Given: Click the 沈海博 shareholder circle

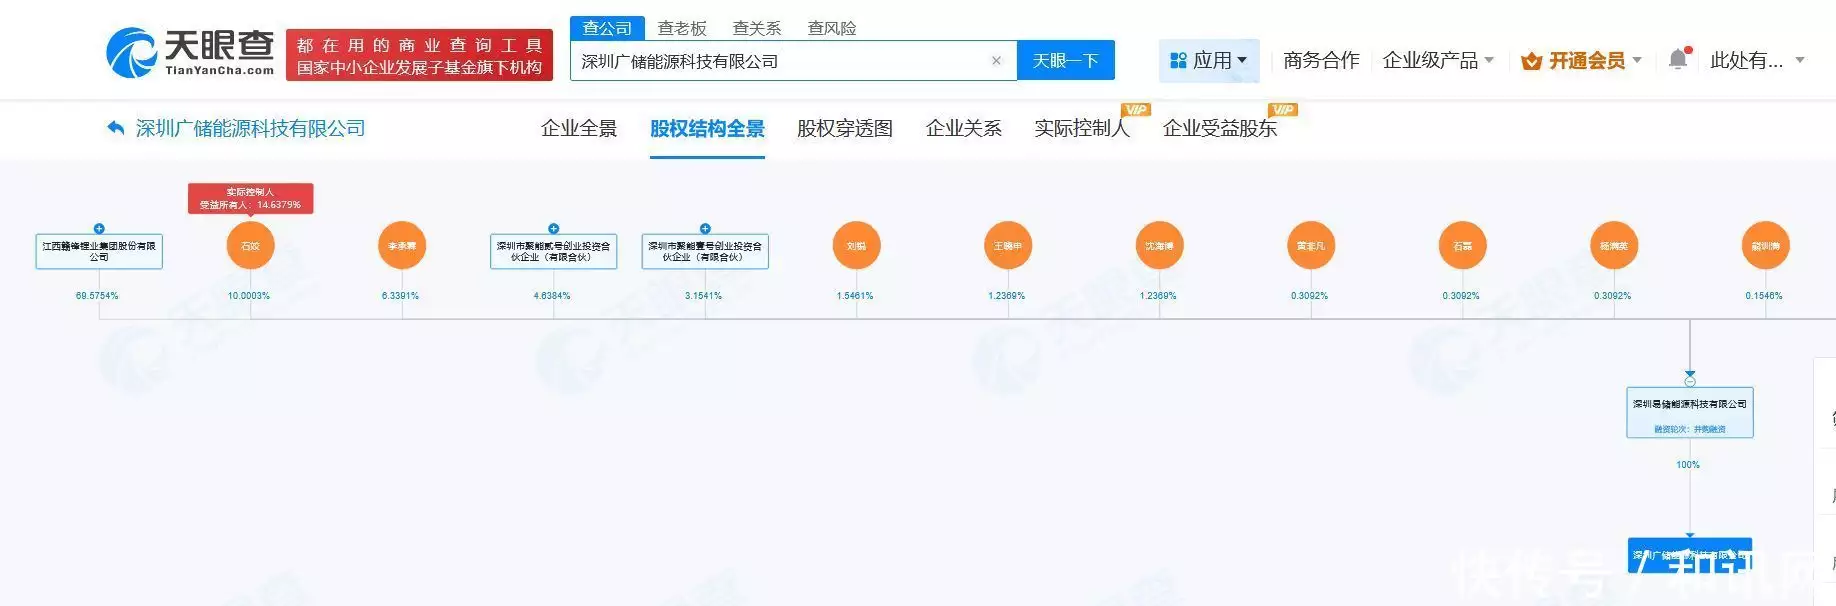Looking at the screenshot, I should [x=1159, y=246].
